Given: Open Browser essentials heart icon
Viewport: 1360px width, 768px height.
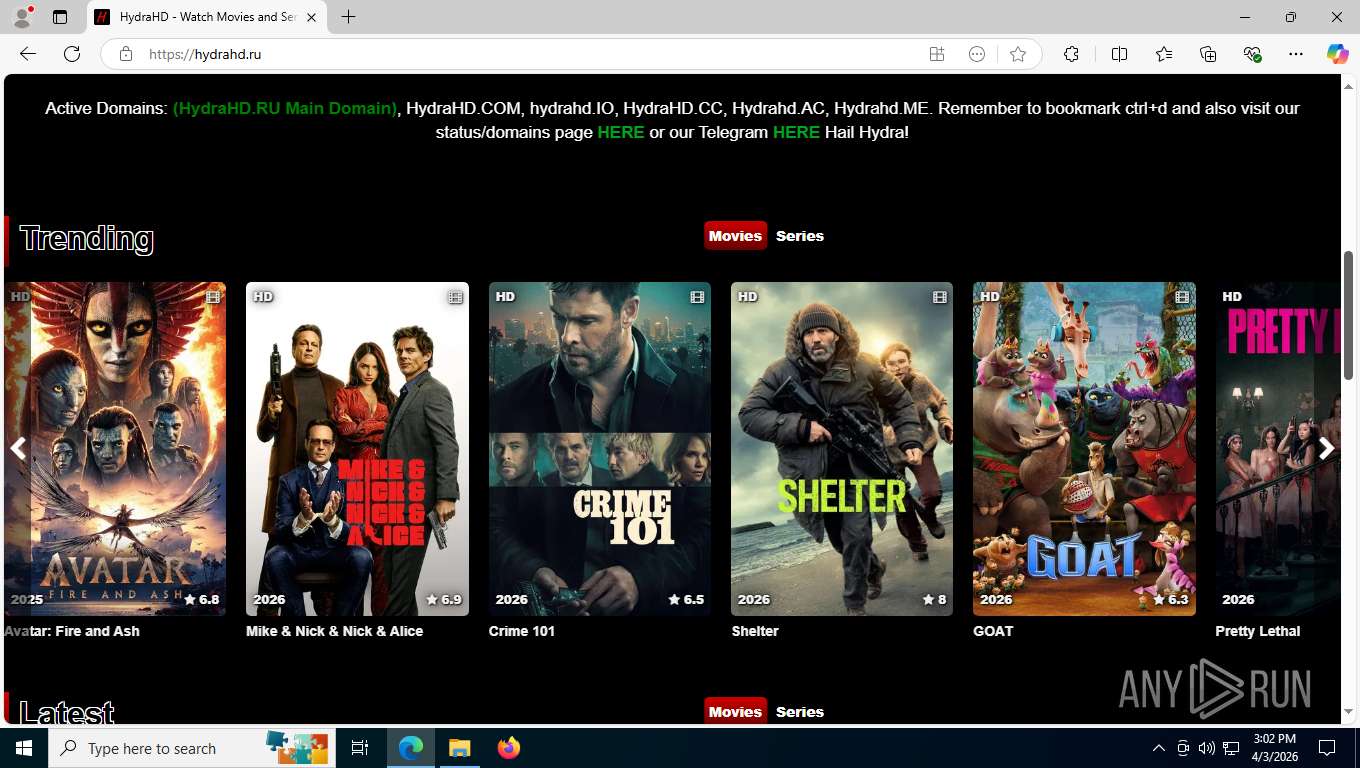Looking at the screenshot, I should pos(1252,54).
